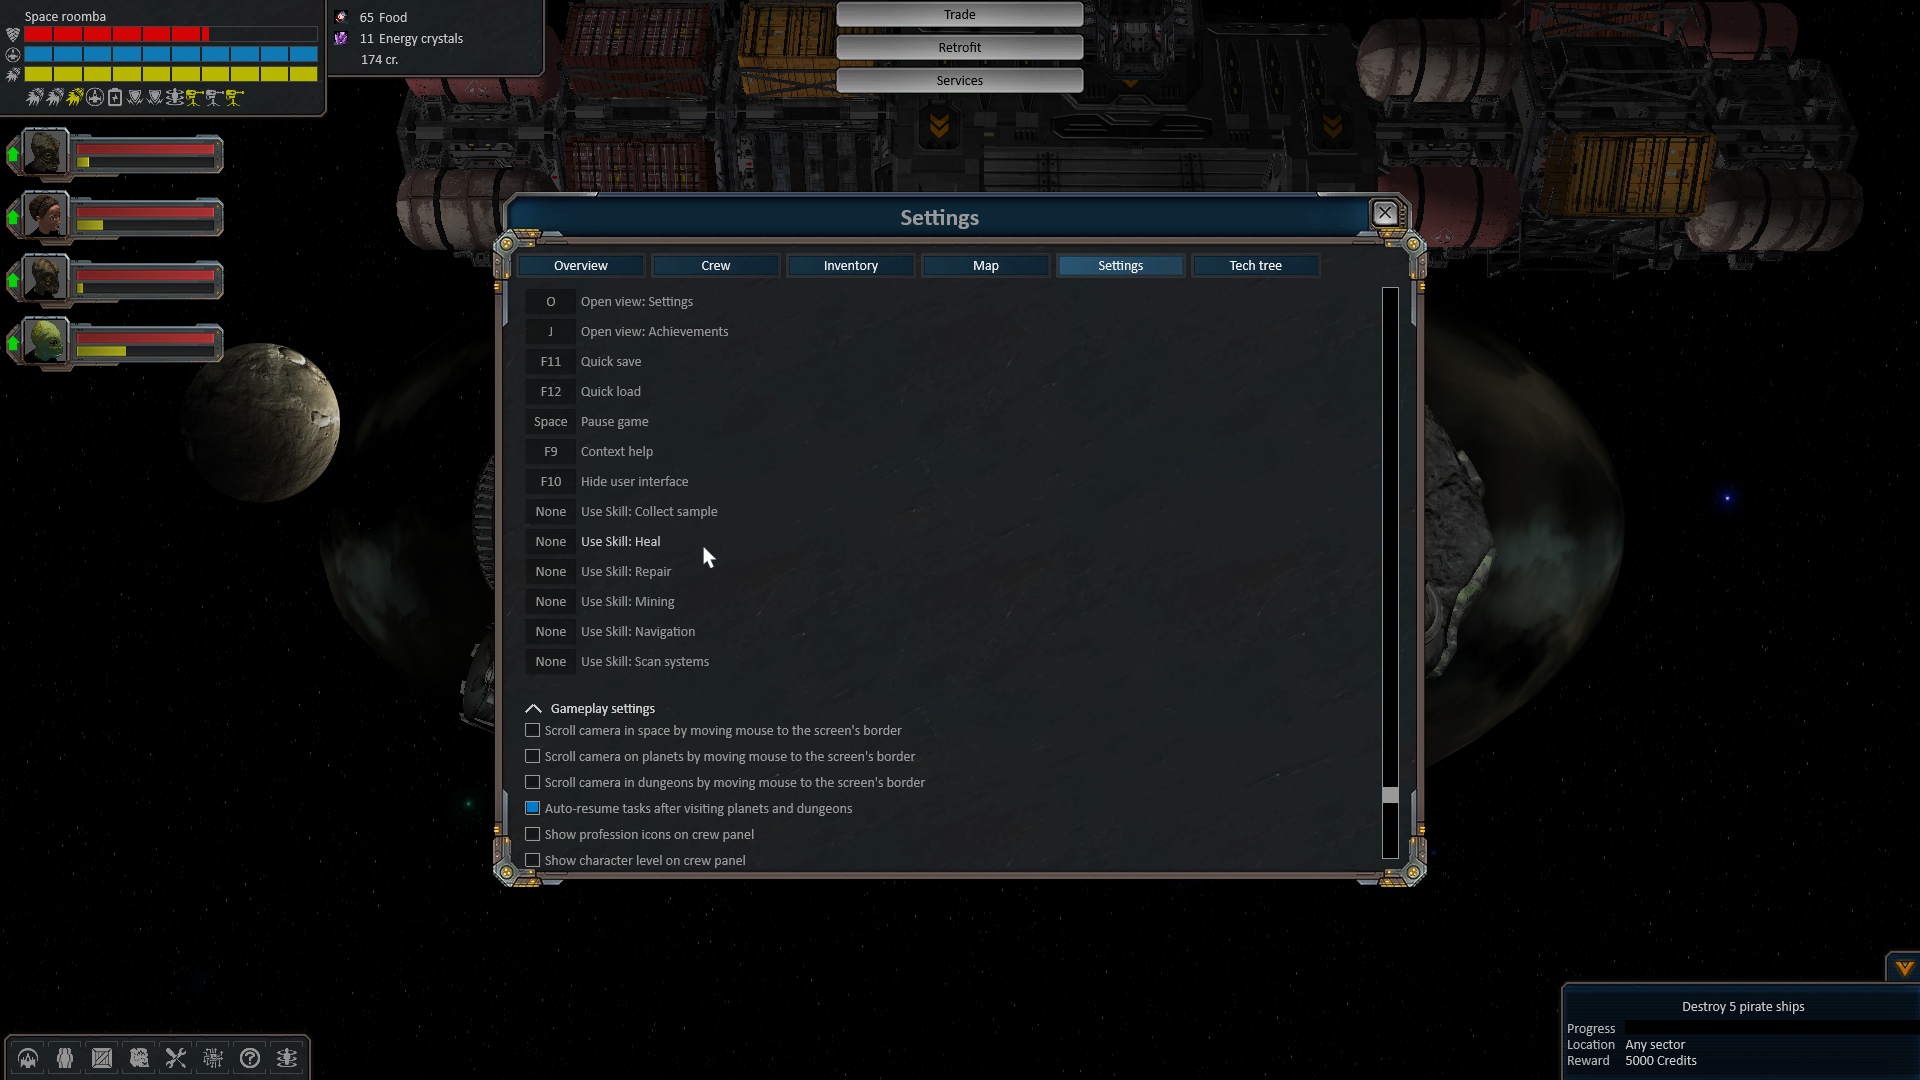Enable Auto-resume tasks after visiting planets
The image size is (1920, 1080).
(x=533, y=808)
